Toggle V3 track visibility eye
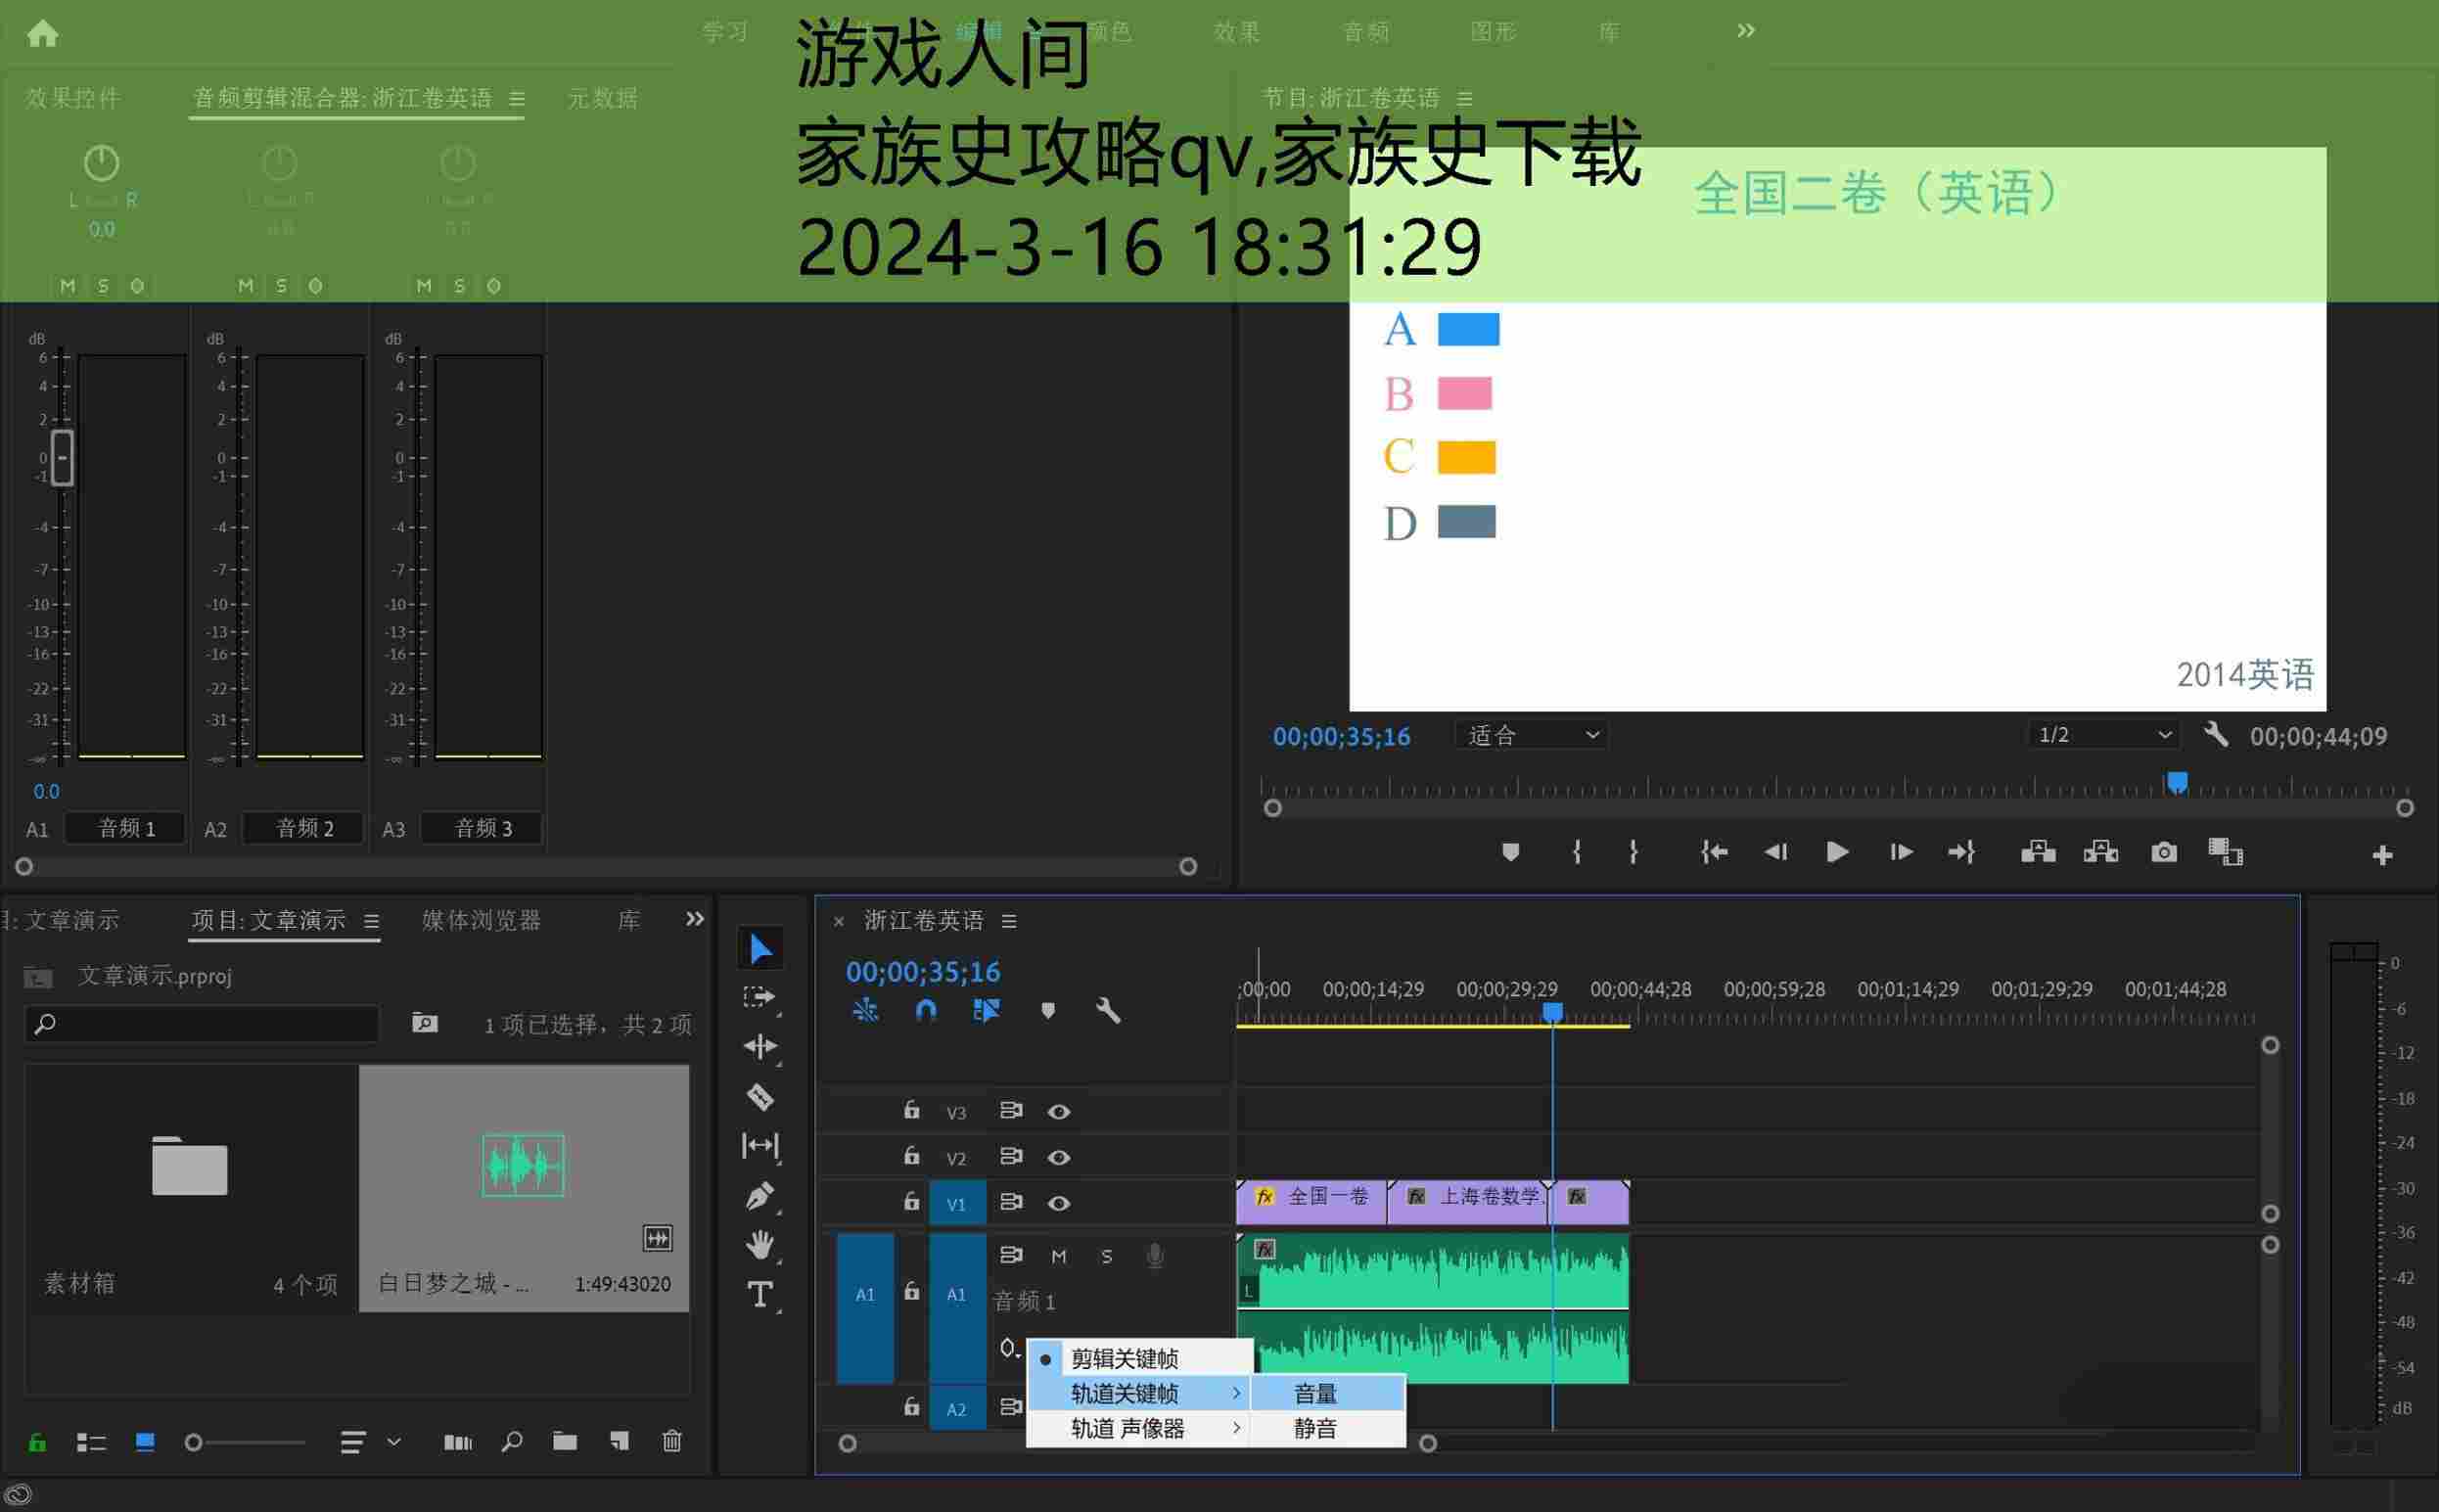2439x1512 pixels. pyautogui.click(x=1058, y=1111)
